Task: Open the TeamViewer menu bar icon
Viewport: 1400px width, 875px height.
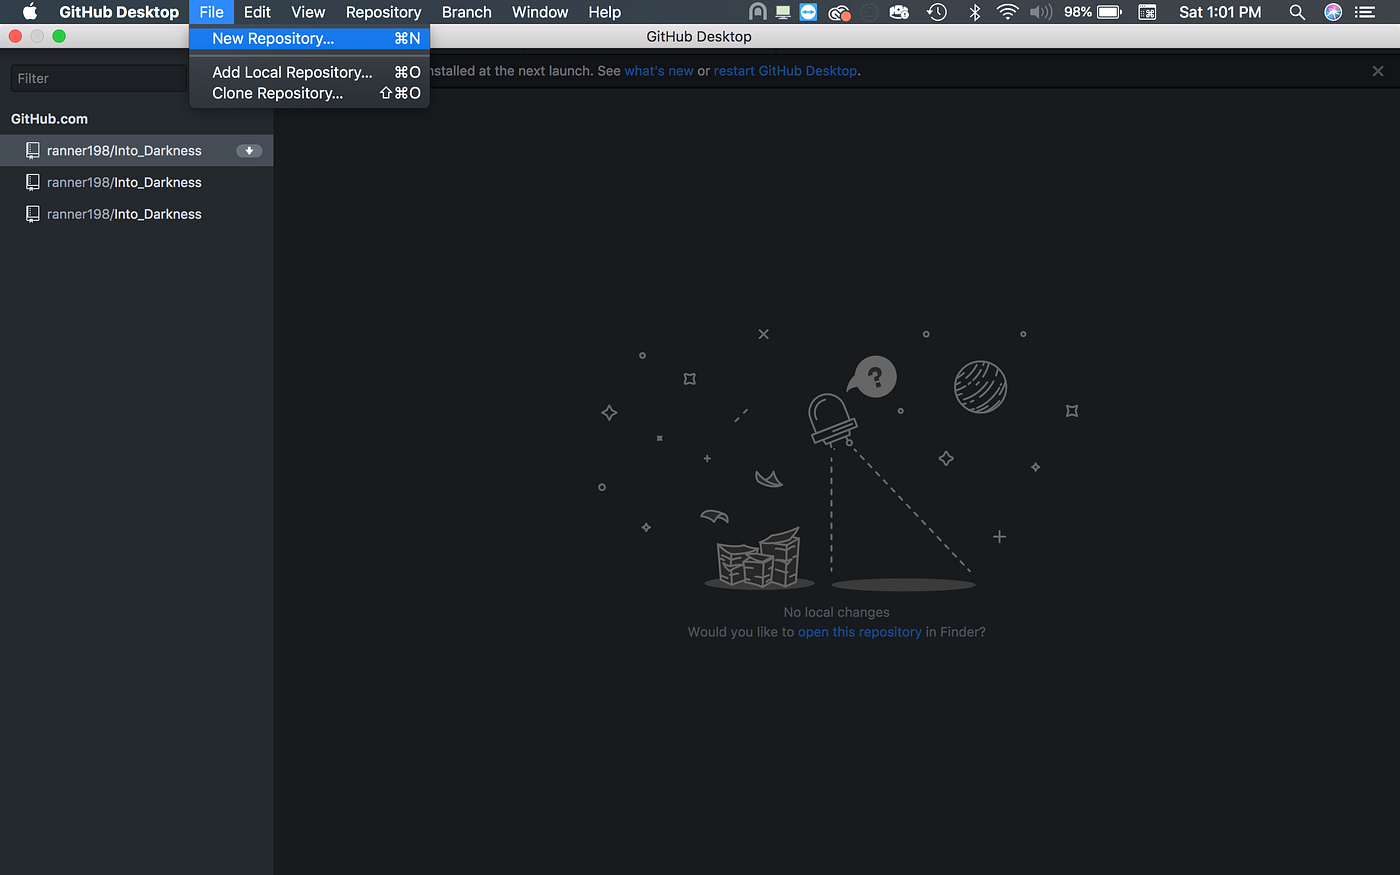Action: [808, 12]
